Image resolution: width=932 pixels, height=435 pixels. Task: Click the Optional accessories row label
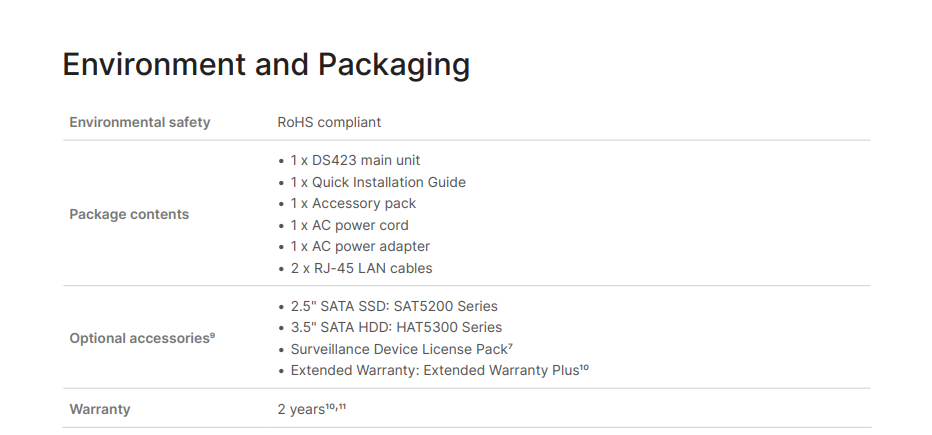(138, 338)
